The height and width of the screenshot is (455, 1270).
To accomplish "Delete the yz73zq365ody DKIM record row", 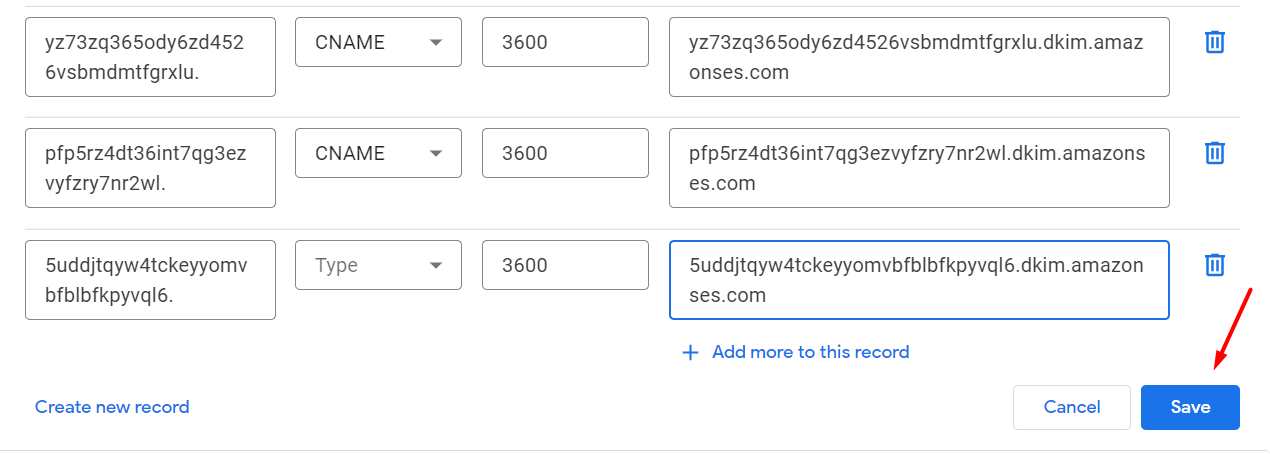I will click(1214, 42).
